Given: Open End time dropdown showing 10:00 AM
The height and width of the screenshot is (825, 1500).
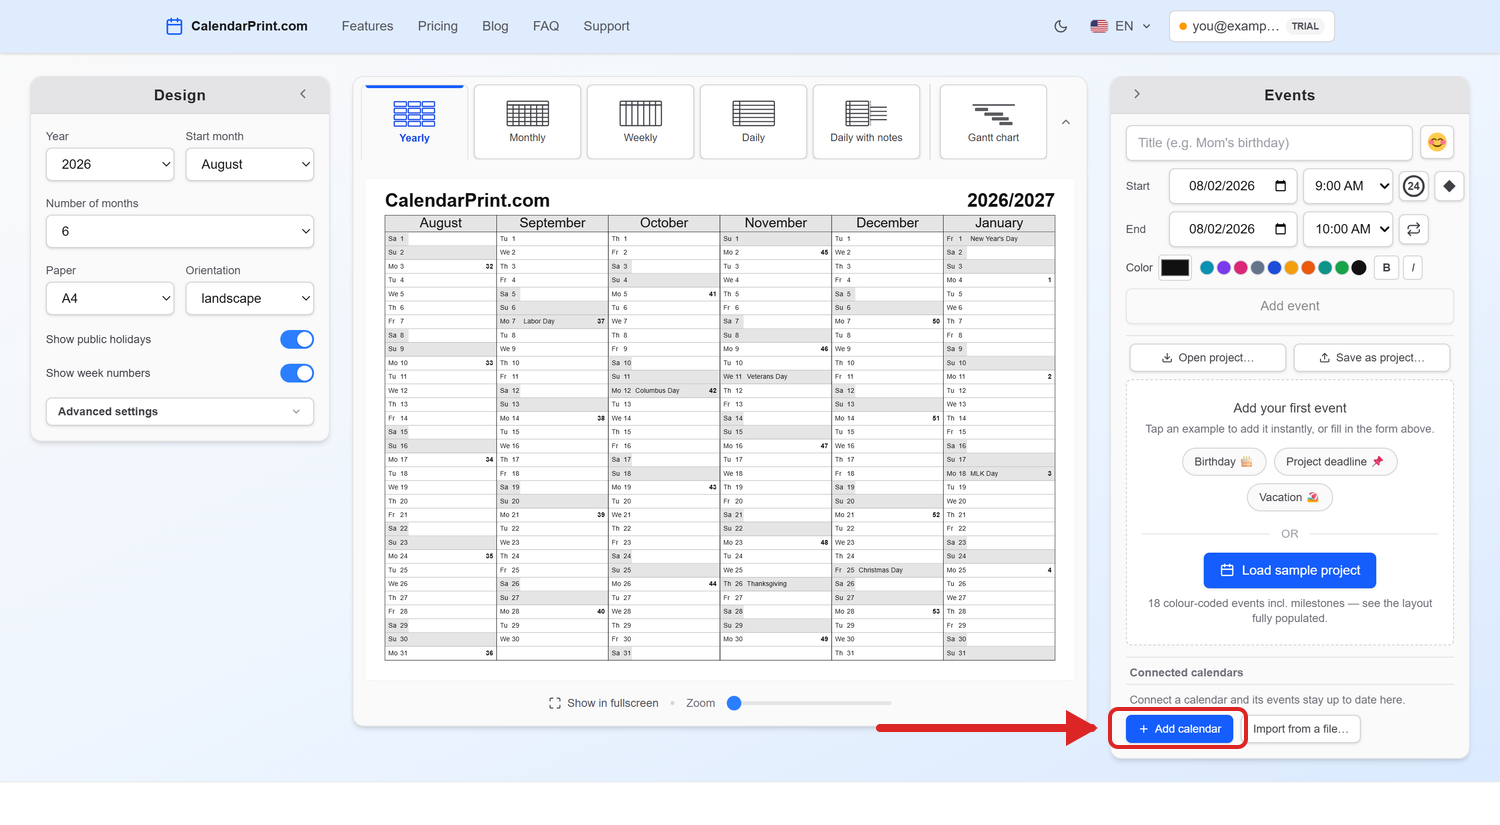Looking at the screenshot, I should point(1349,229).
